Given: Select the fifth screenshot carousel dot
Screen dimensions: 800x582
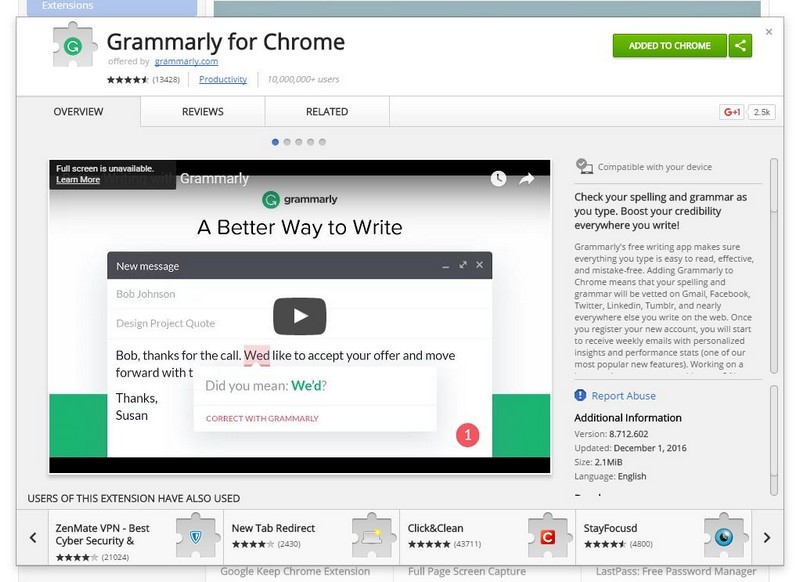Looking at the screenshot, I should (322, 142).
